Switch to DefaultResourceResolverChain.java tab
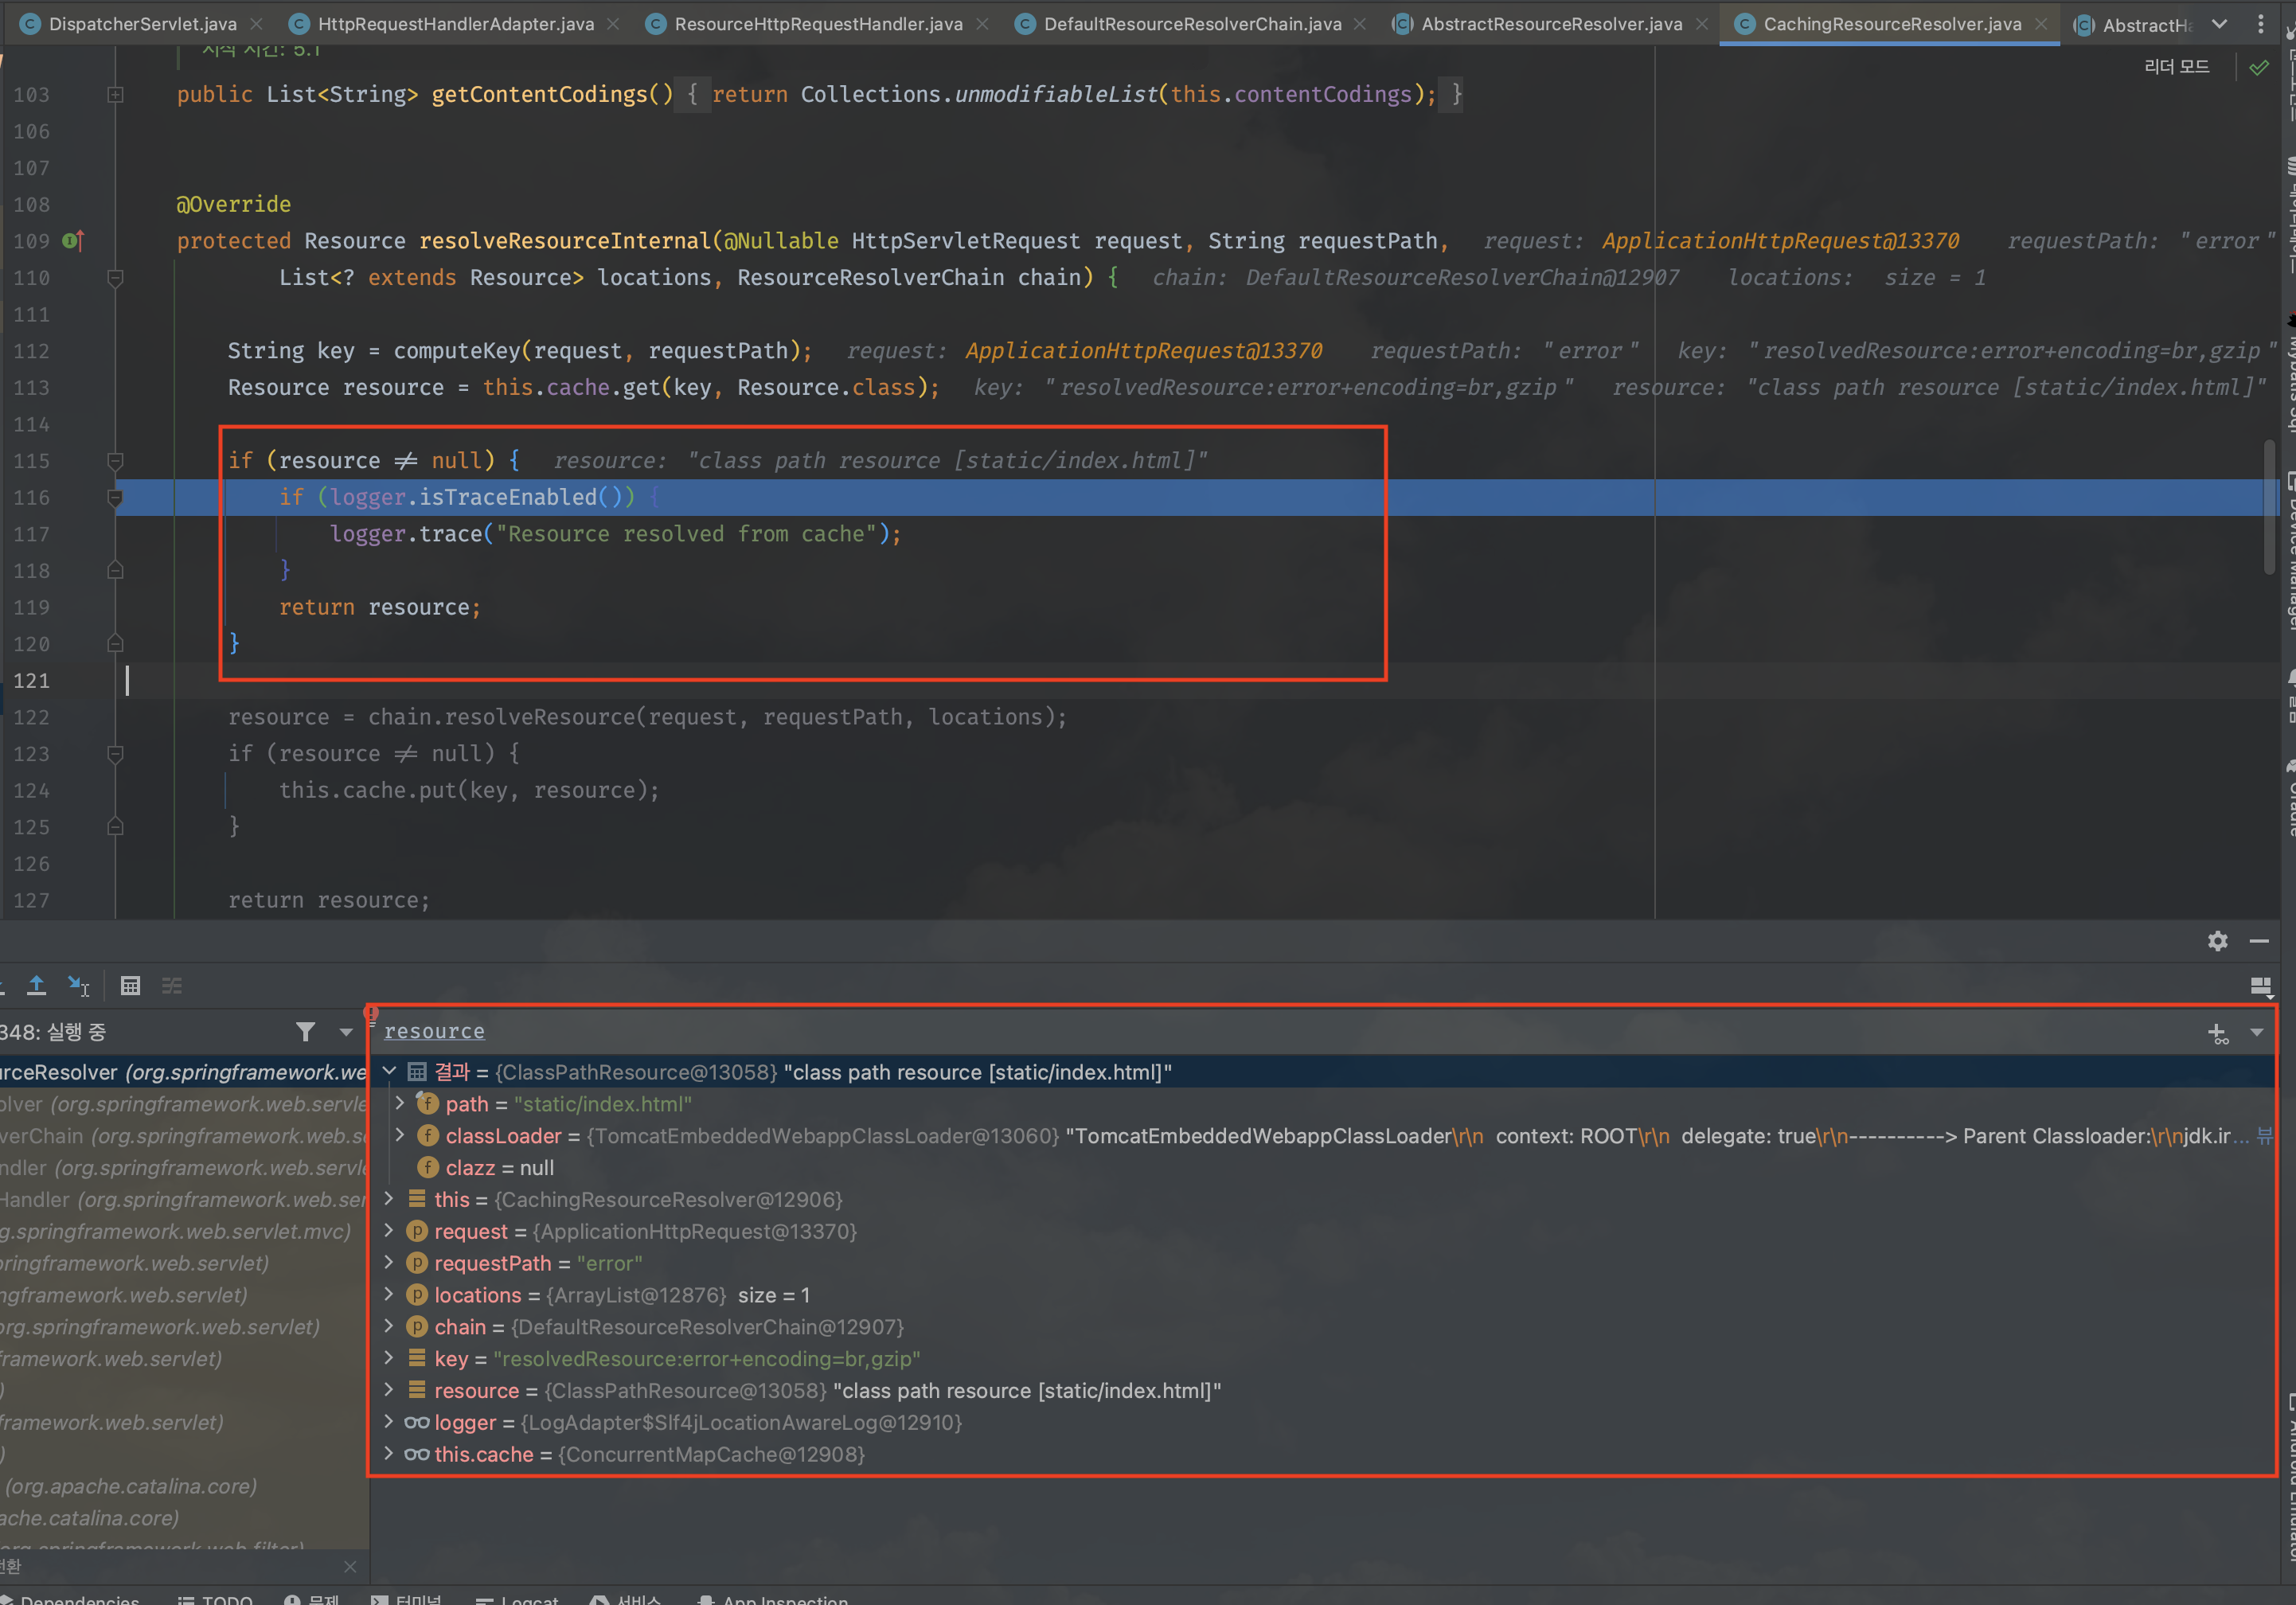 click(x=1191, y=24)
